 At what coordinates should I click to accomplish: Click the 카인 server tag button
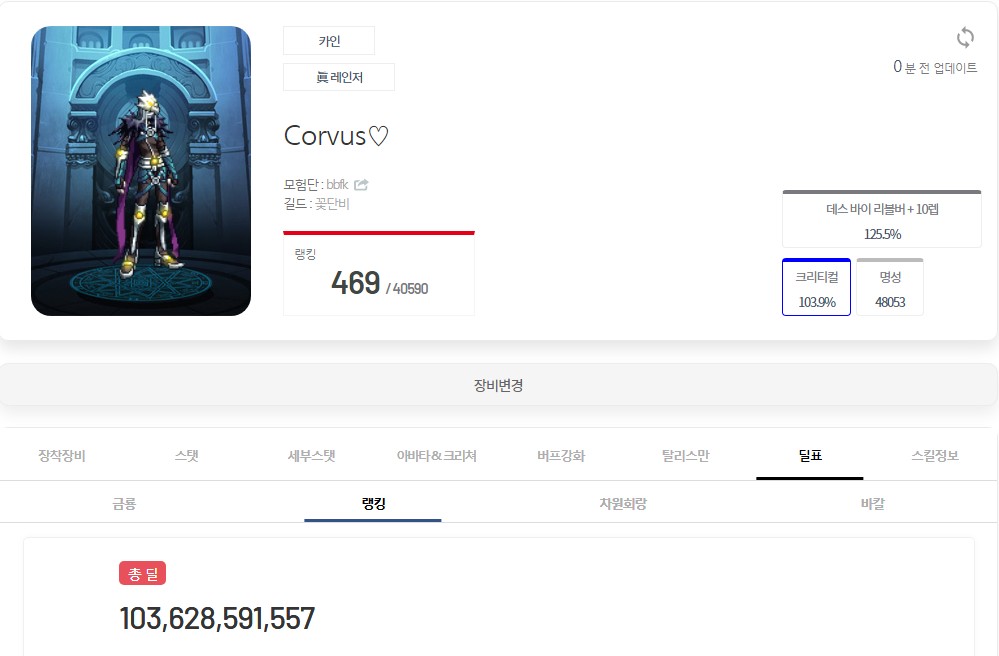[x=329, y=41]
